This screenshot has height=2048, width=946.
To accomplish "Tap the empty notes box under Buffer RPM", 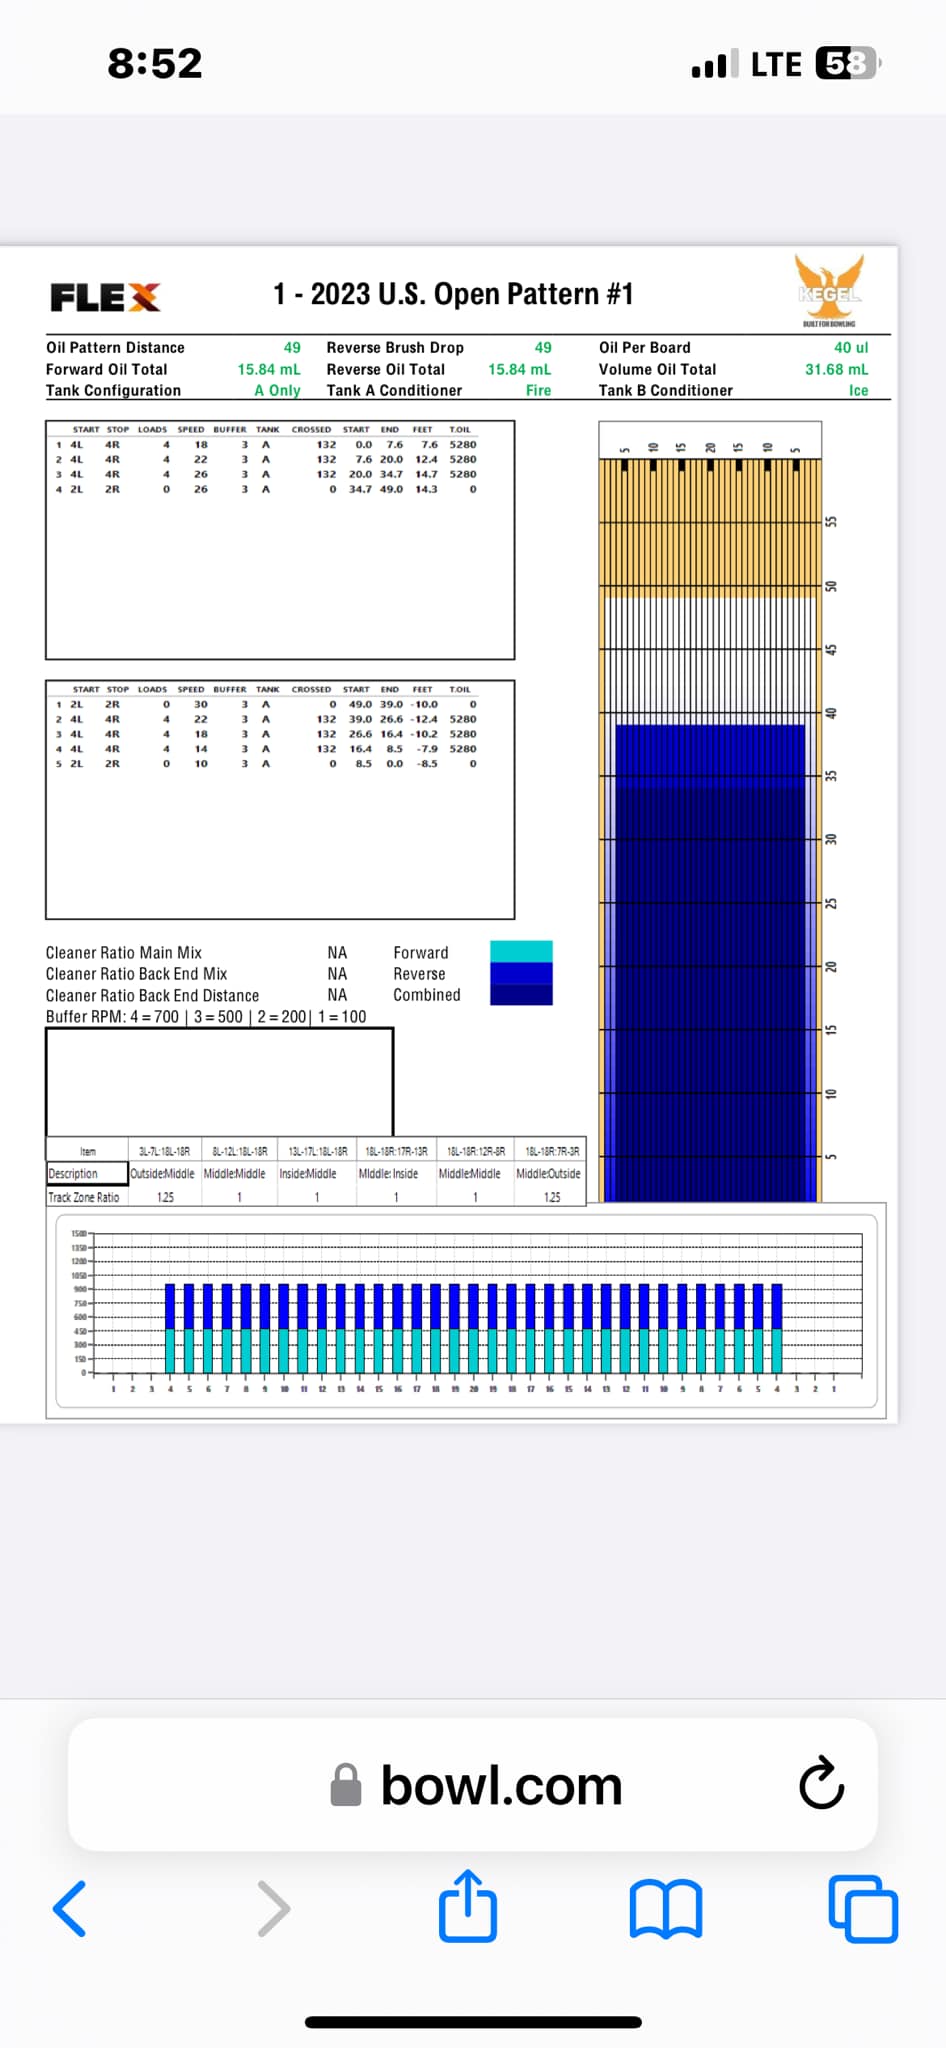I will 219,1082.
